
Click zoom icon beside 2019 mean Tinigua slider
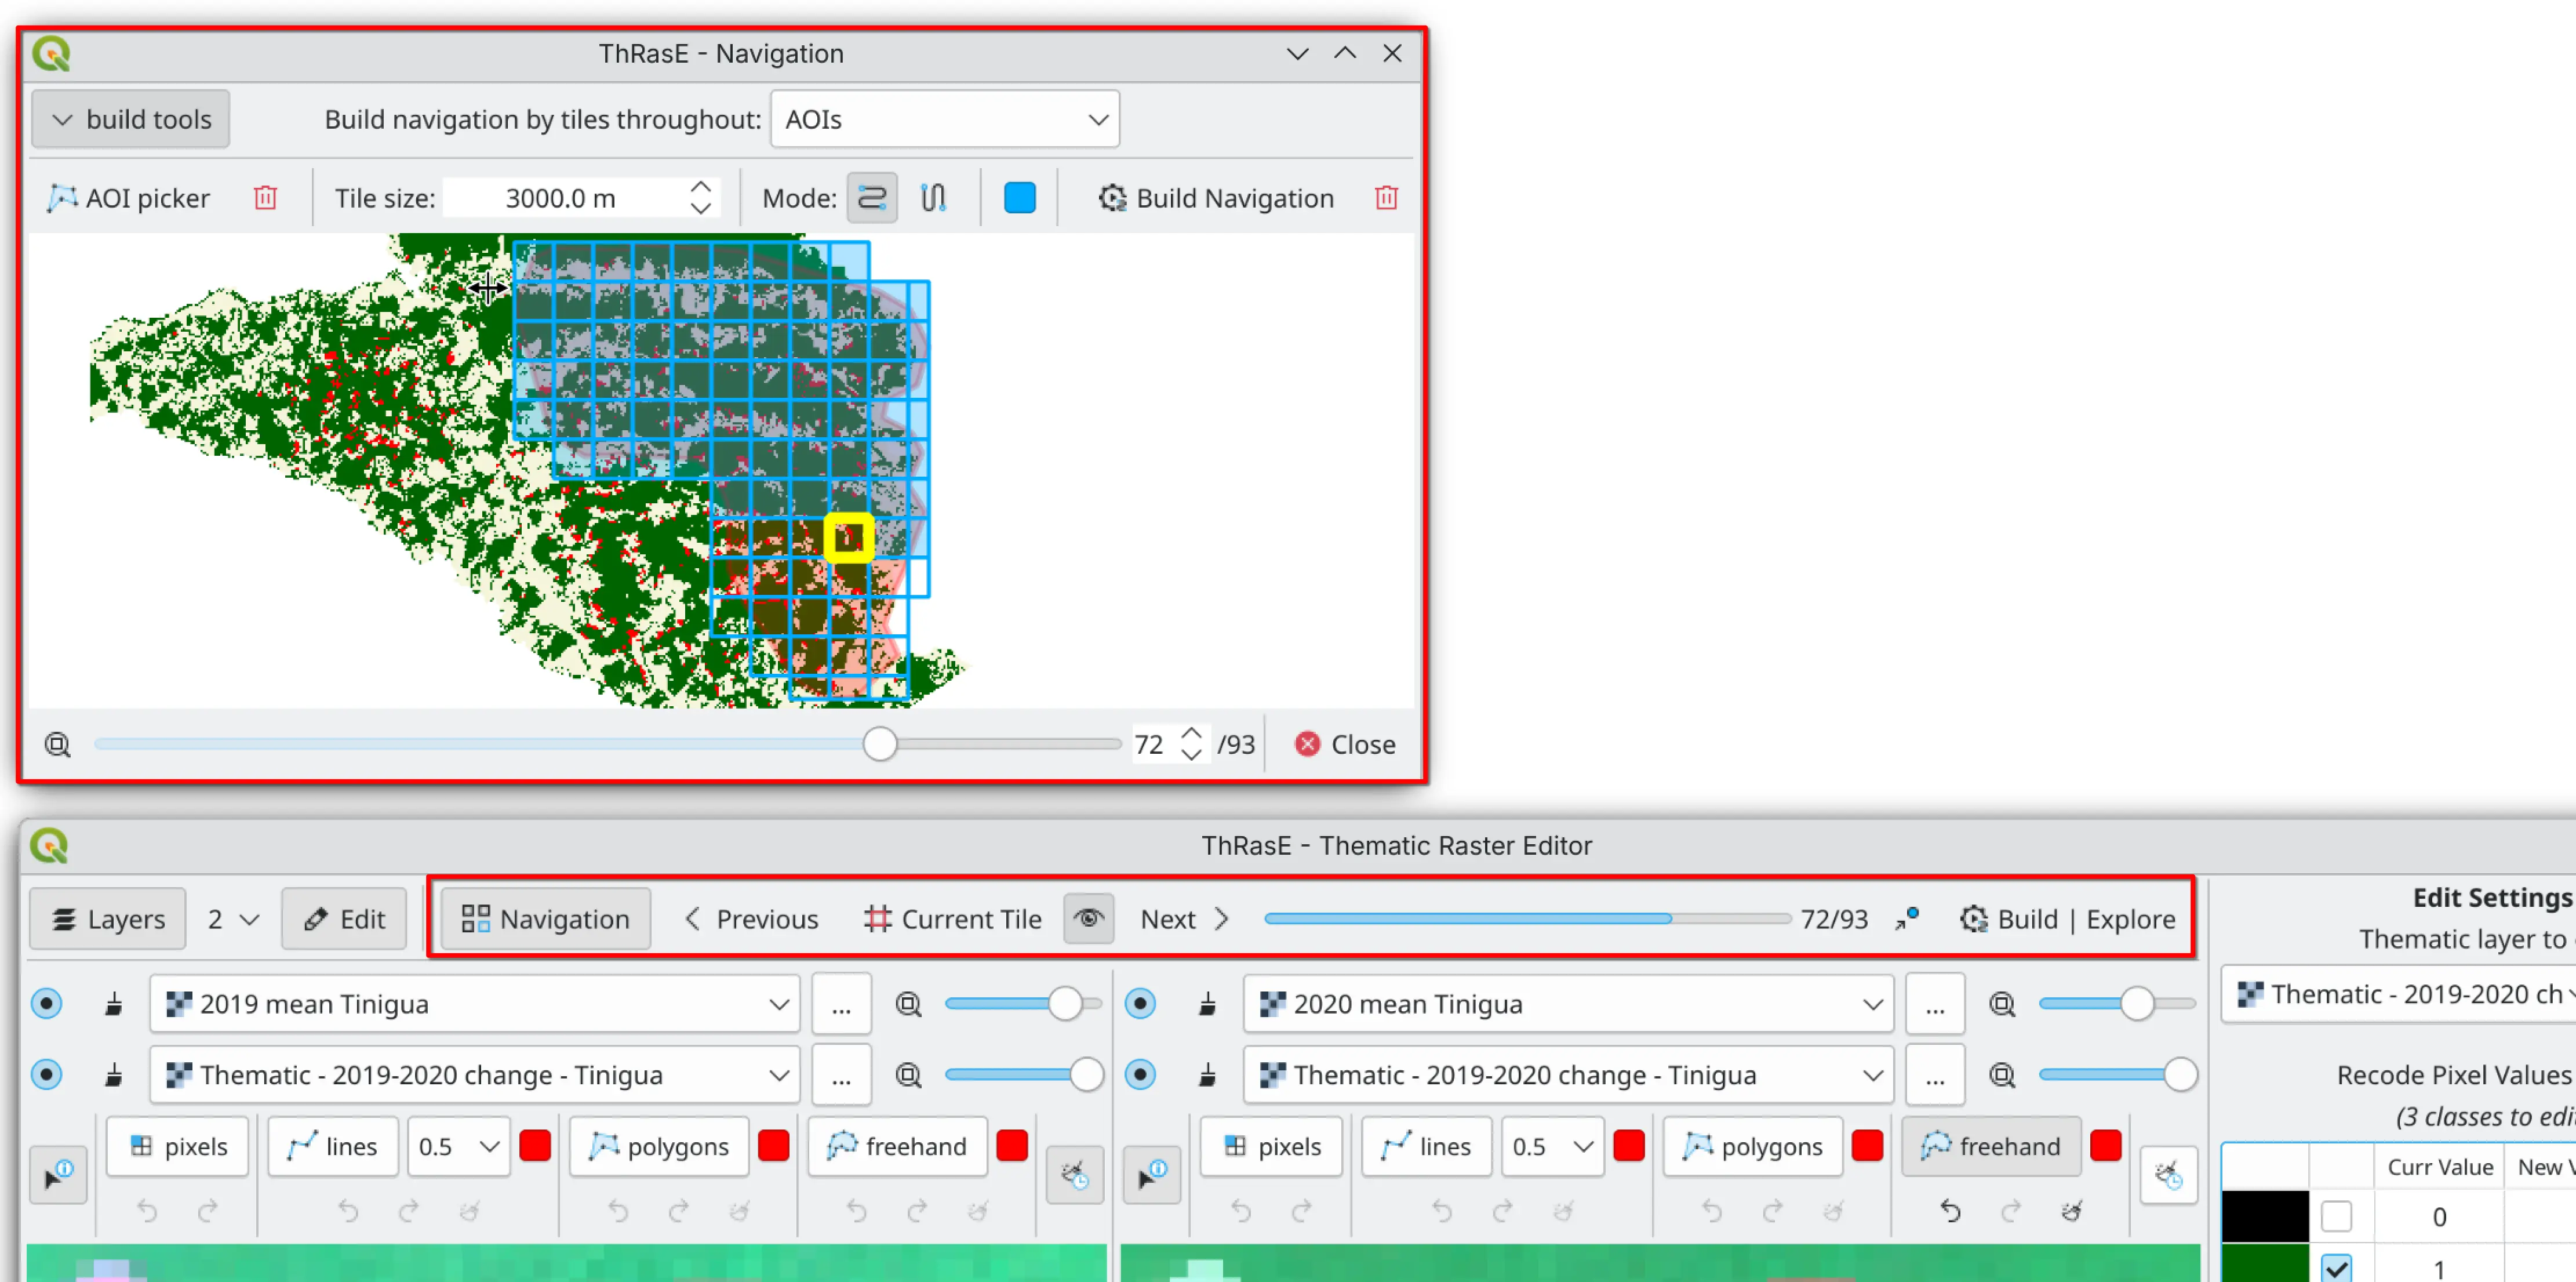tap(908, 1003)
